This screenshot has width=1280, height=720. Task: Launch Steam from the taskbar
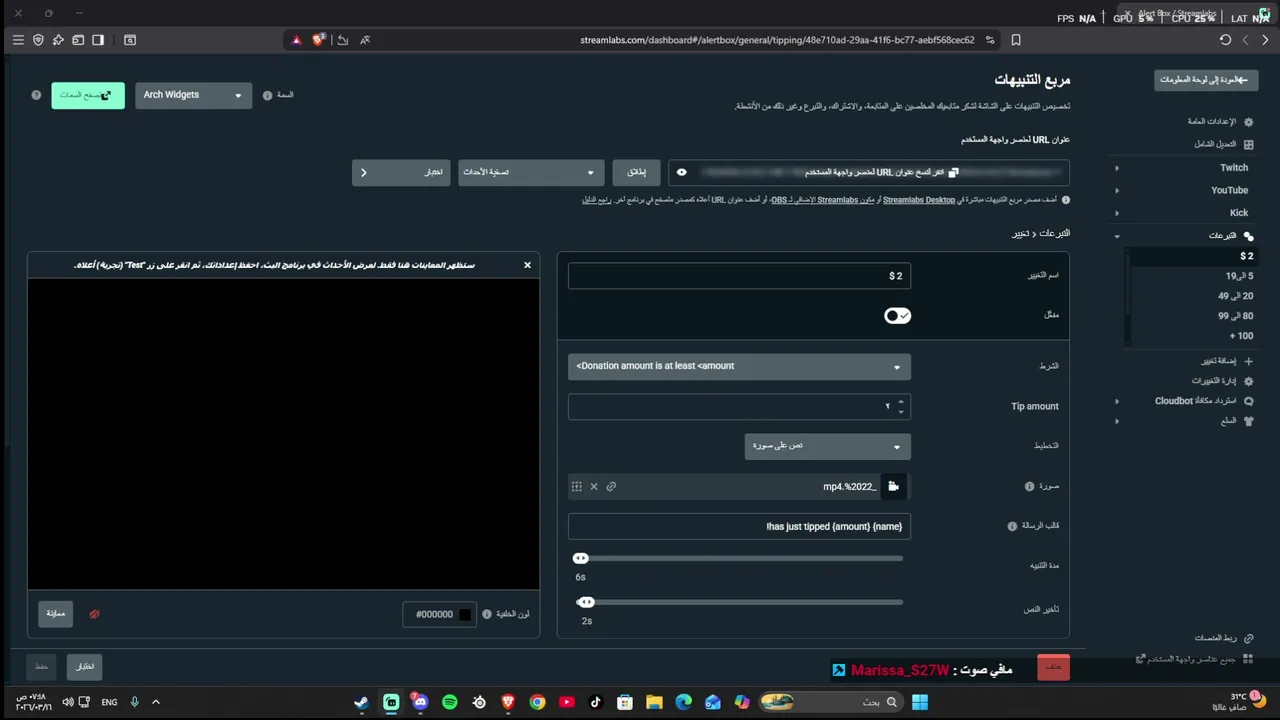tap(361, 702)
